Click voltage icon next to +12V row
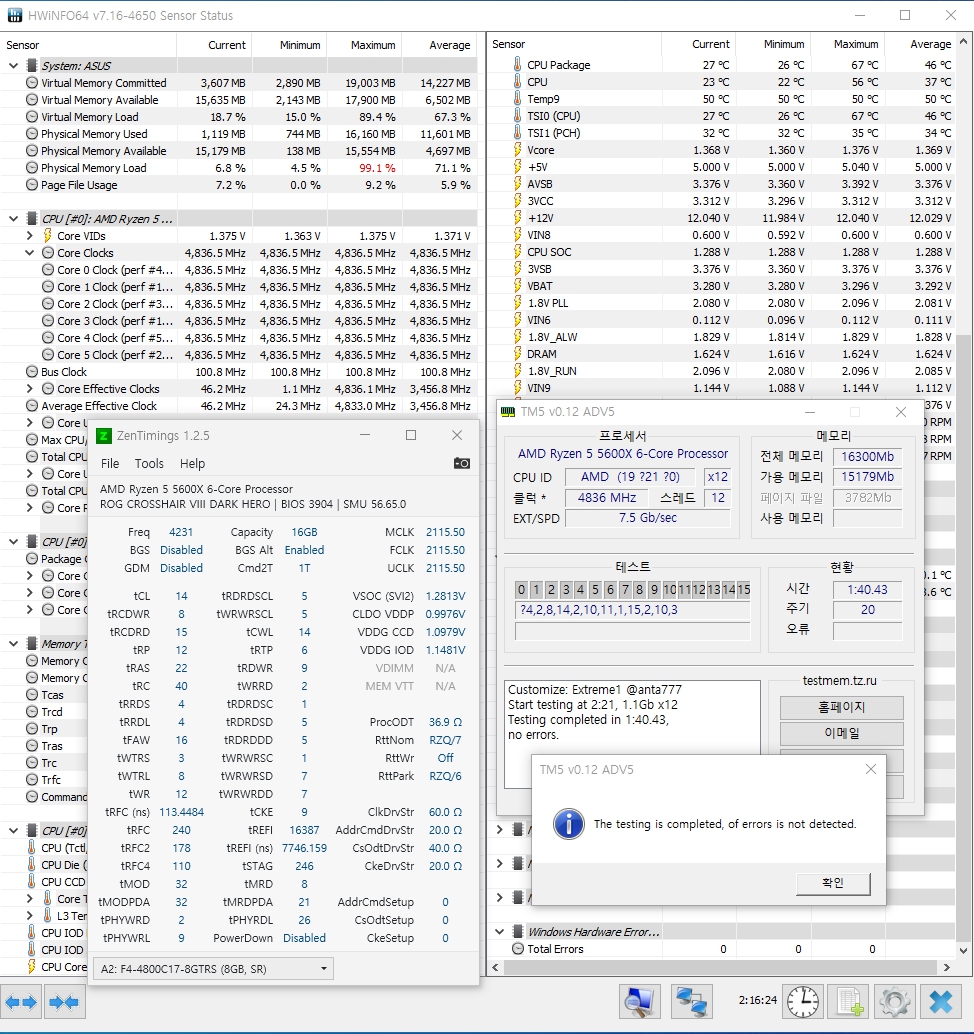974x1034 pixels. point(518,218)
